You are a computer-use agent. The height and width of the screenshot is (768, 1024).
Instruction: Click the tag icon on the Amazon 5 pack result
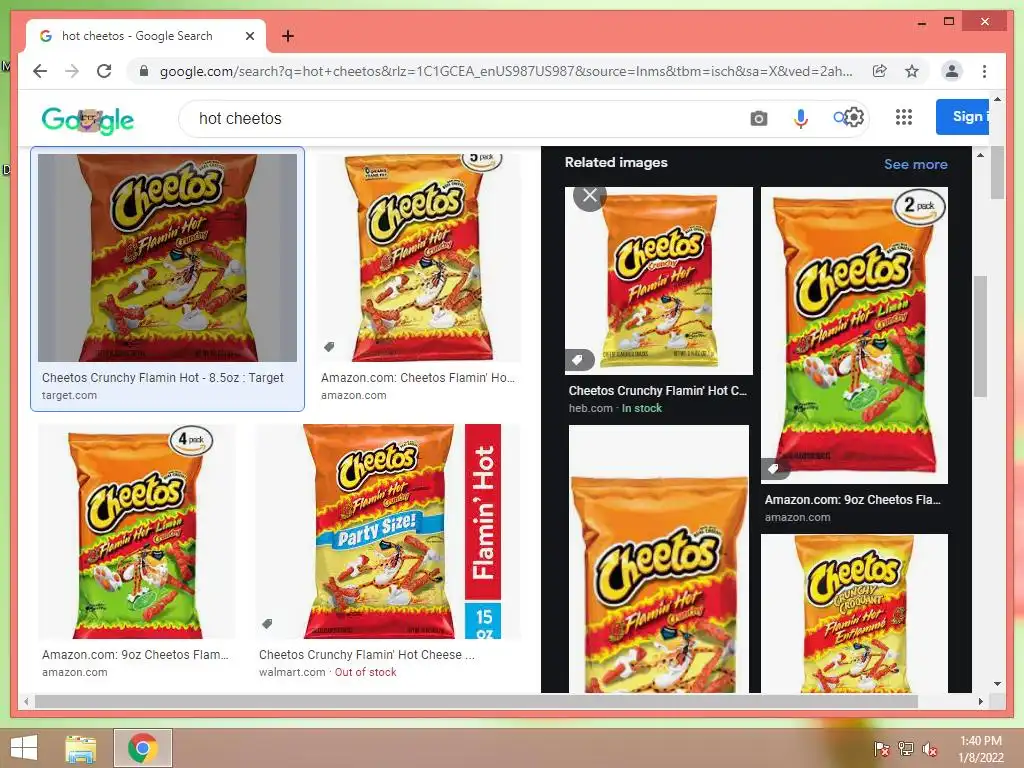(x=329, y=347)
